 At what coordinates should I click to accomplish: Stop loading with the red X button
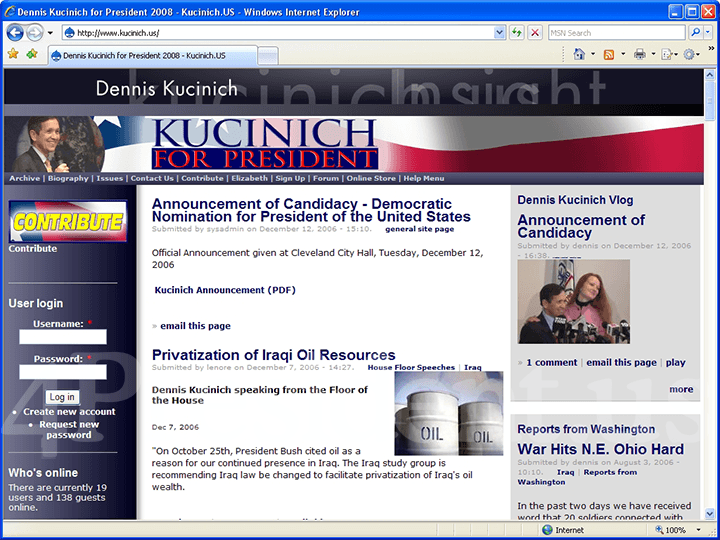tap(535, 33)
